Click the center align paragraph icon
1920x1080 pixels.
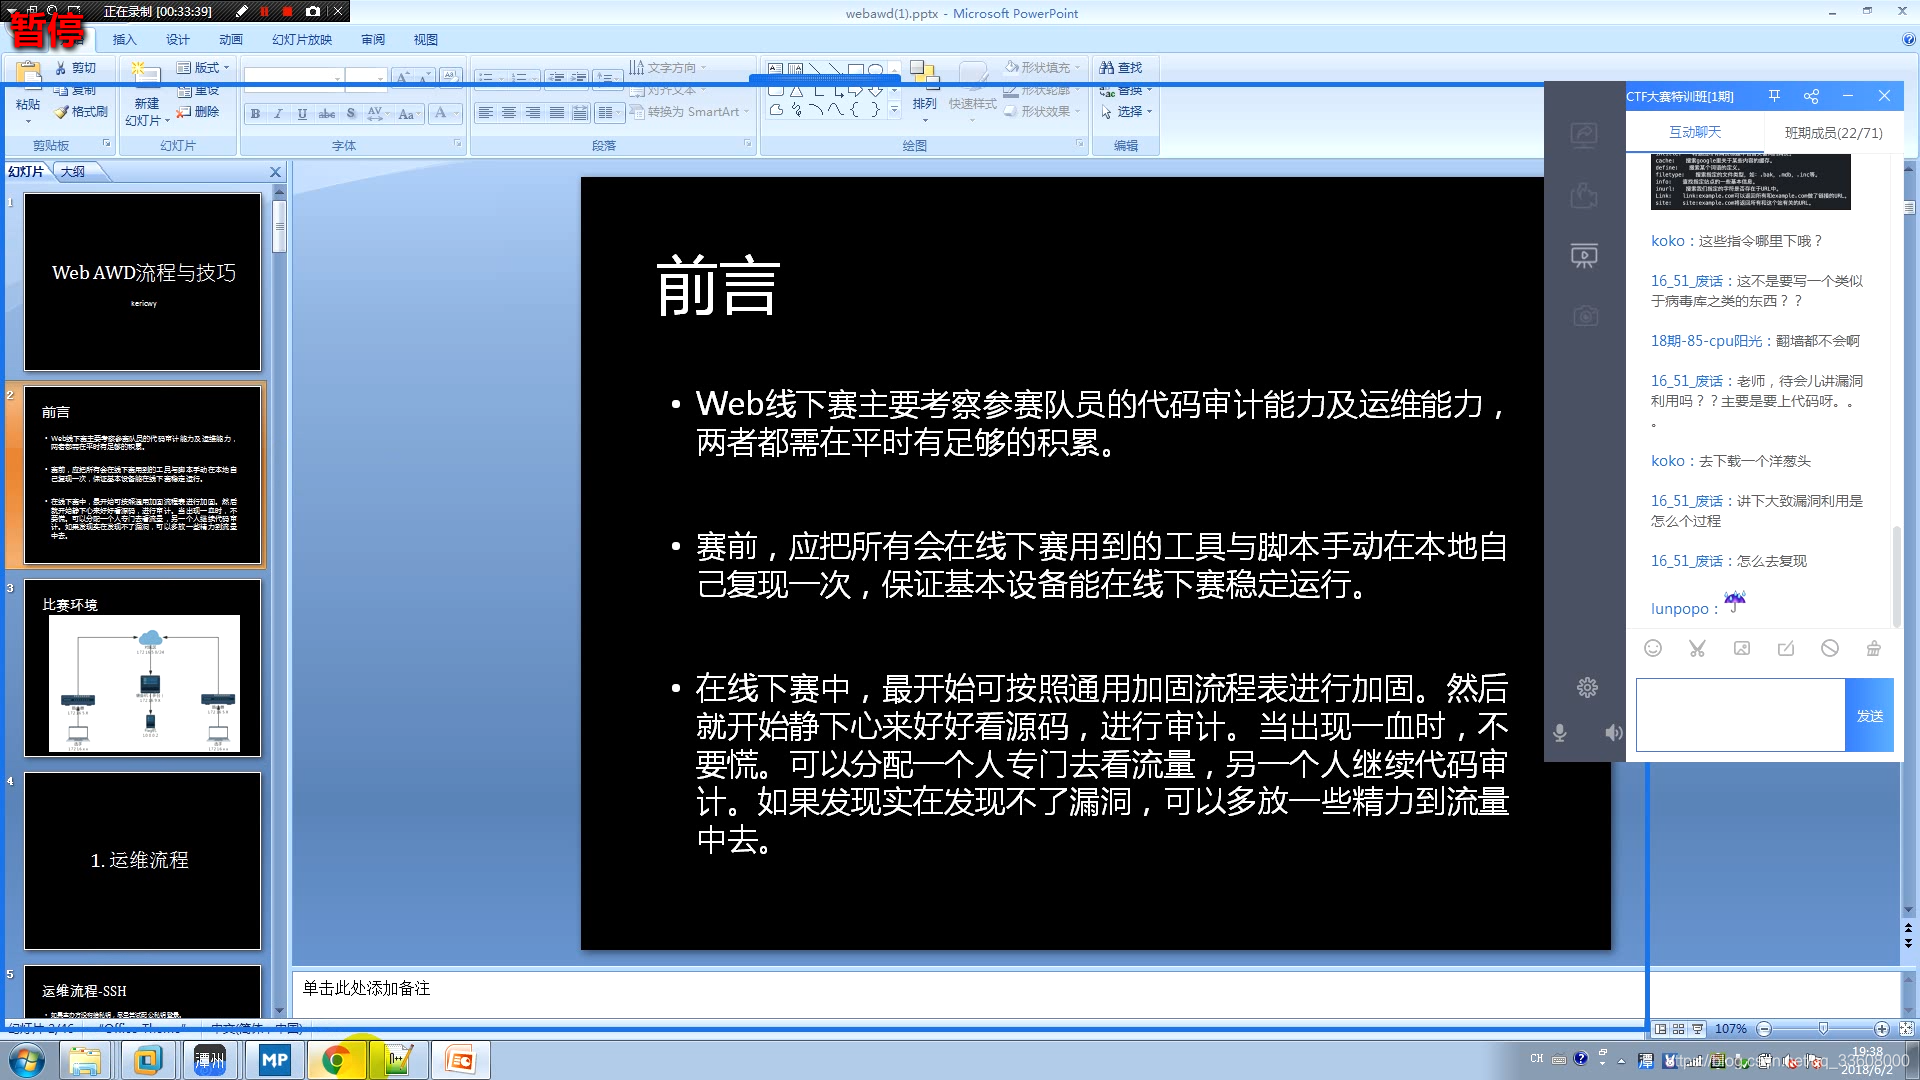[509, 113]
